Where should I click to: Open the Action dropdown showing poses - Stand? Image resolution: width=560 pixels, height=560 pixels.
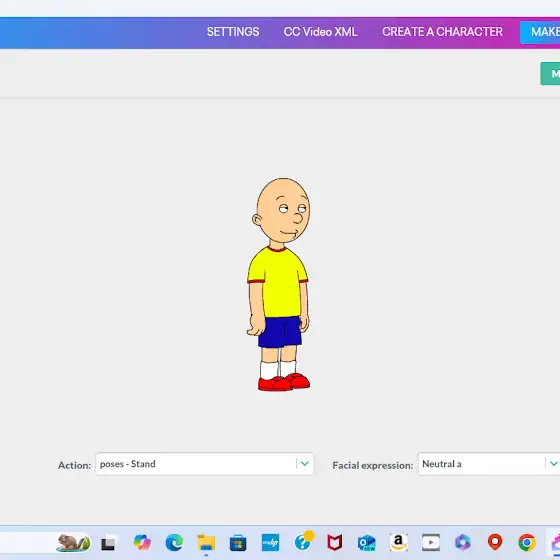[x=205, y=464]
